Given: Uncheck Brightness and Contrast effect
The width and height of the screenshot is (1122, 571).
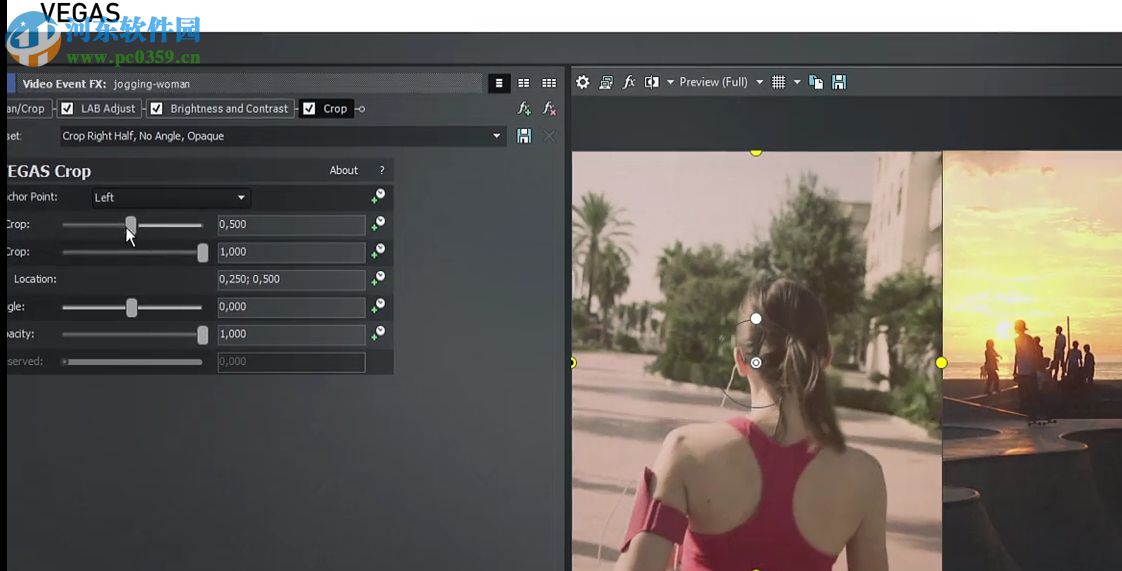Looking at the screenshot, I should click(x=156, y=109).
